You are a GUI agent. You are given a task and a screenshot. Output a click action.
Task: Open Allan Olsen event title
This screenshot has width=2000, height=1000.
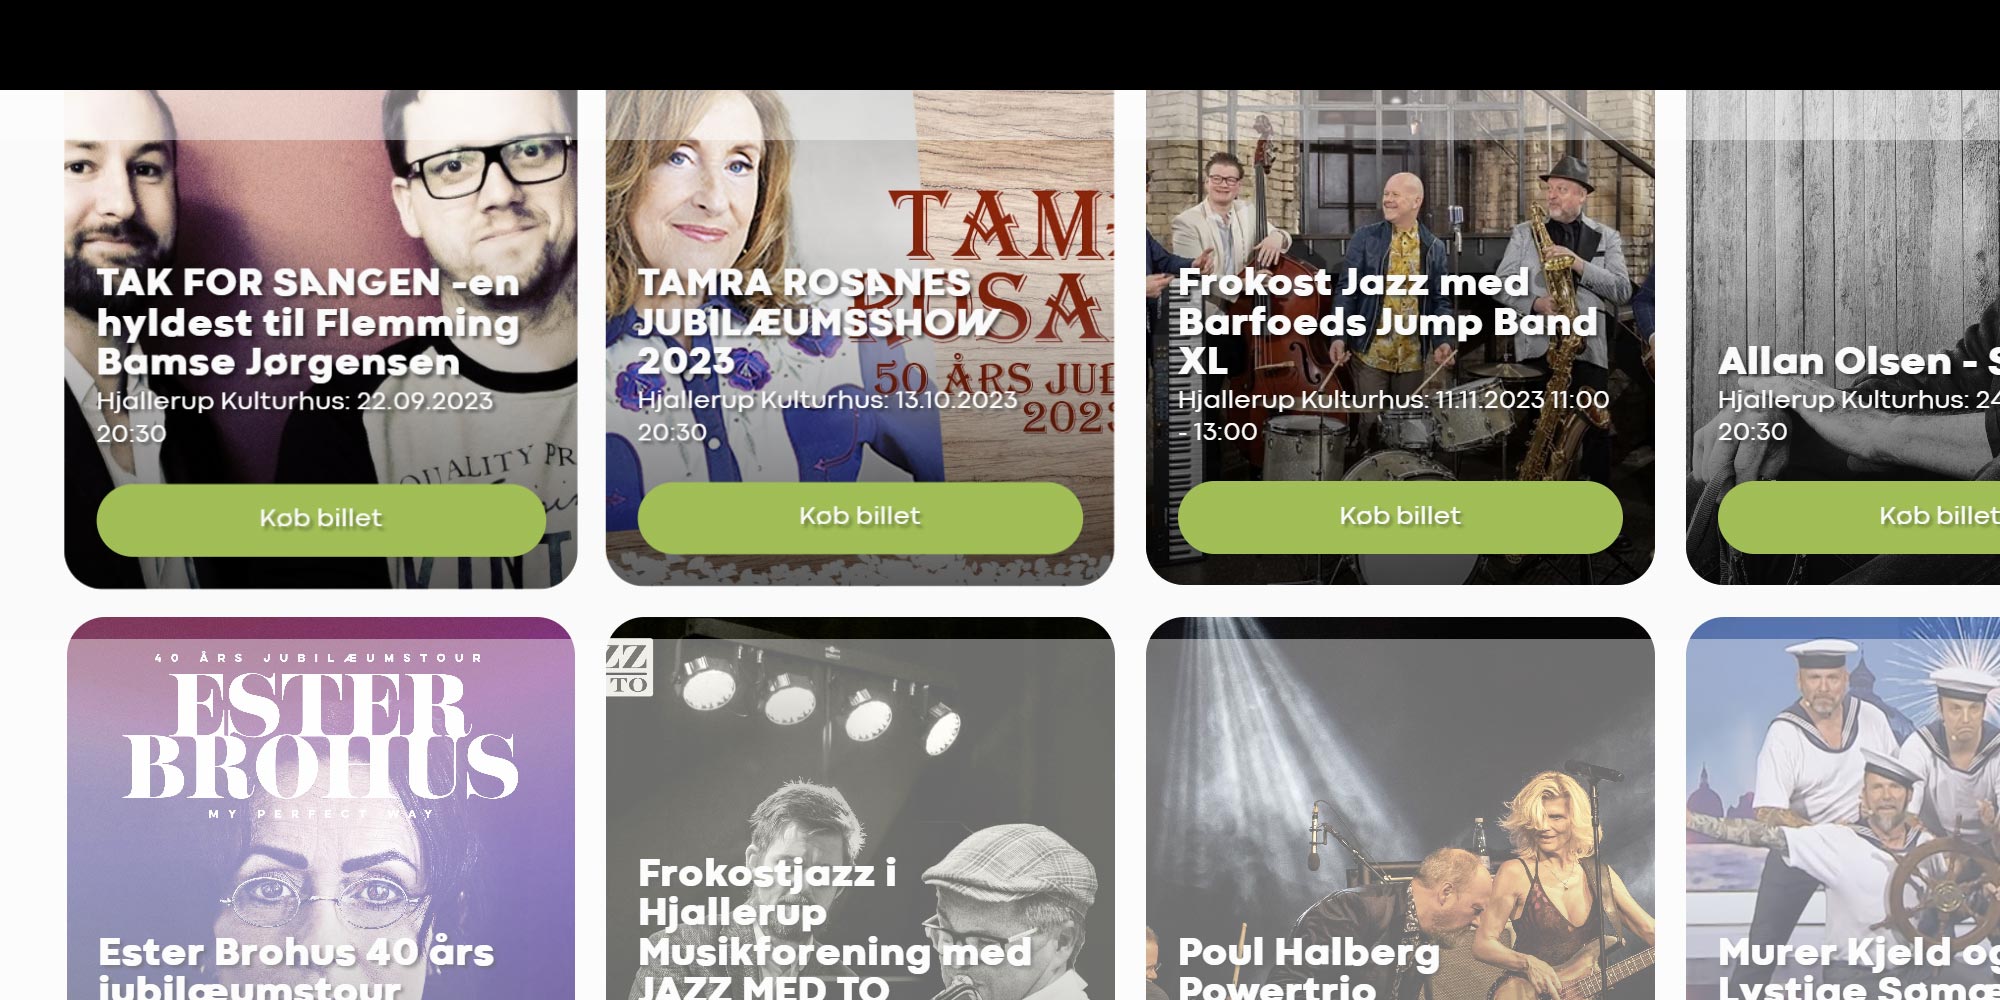(x=1859, y=361)
